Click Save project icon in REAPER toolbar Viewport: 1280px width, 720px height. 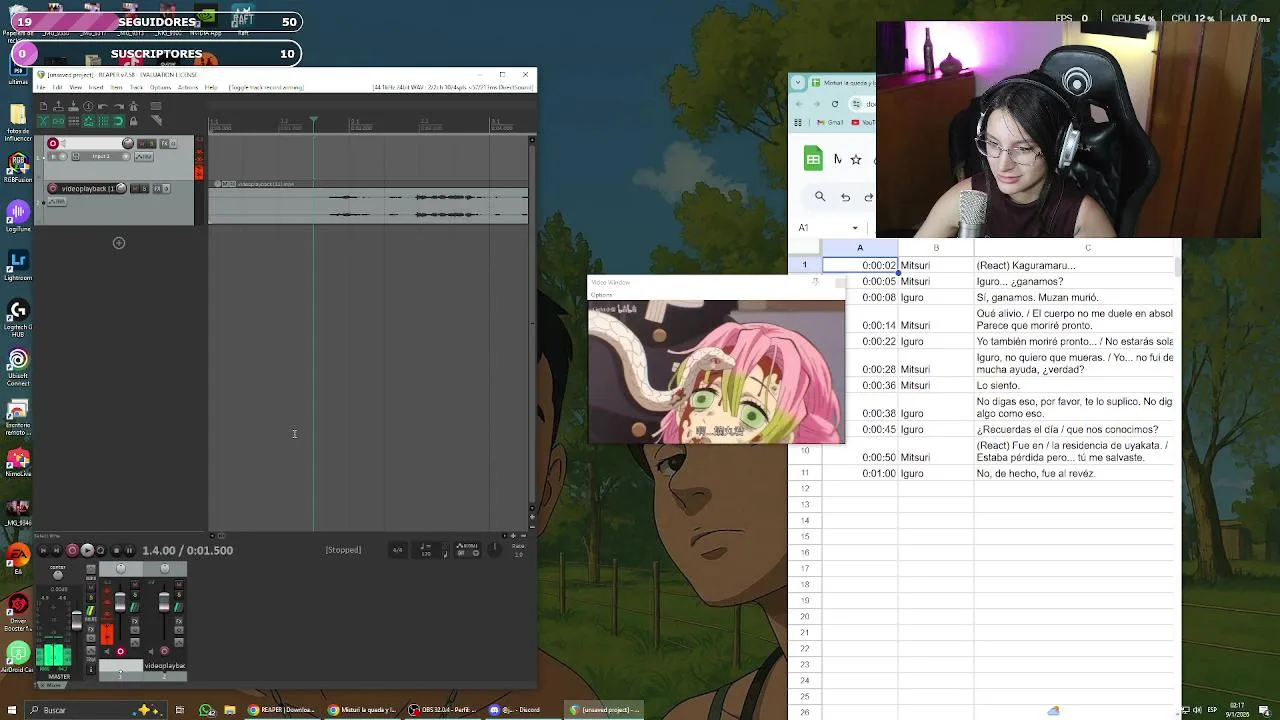(x=73, y=106)
